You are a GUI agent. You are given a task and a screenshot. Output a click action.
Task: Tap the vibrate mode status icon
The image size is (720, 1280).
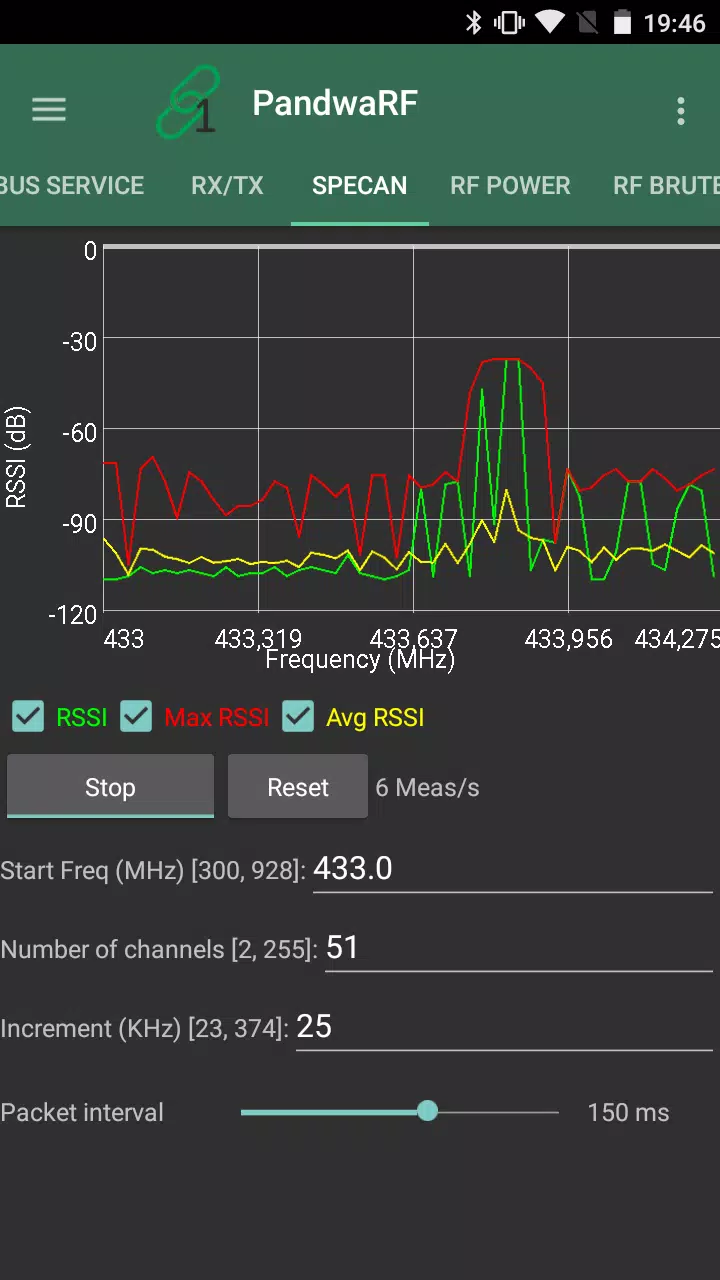509,22
